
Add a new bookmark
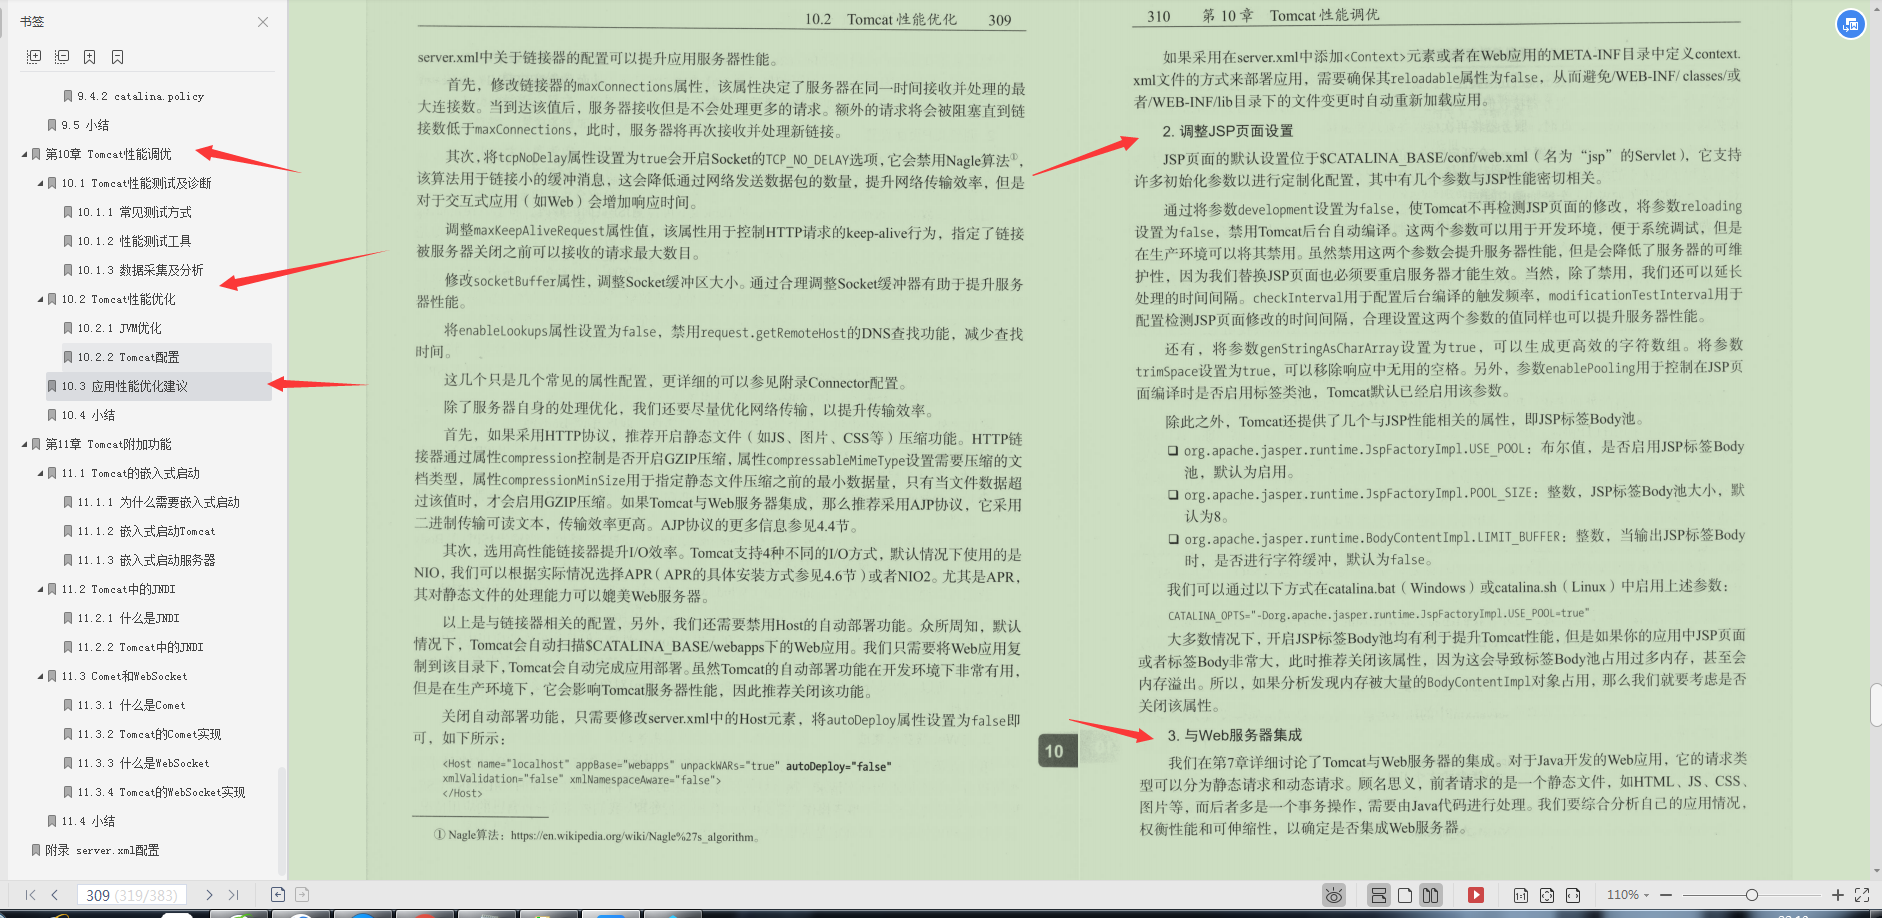89,56
